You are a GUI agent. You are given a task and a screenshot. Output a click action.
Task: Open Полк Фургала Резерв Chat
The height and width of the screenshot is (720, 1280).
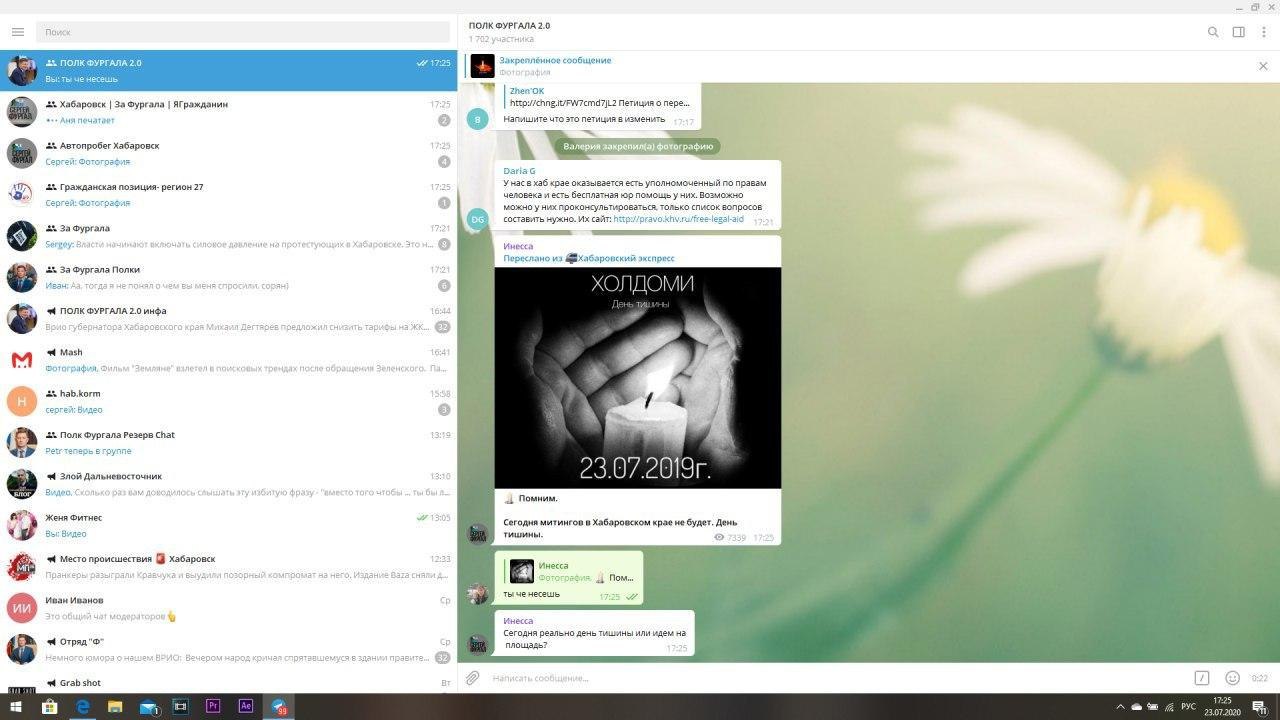(228, 443)
